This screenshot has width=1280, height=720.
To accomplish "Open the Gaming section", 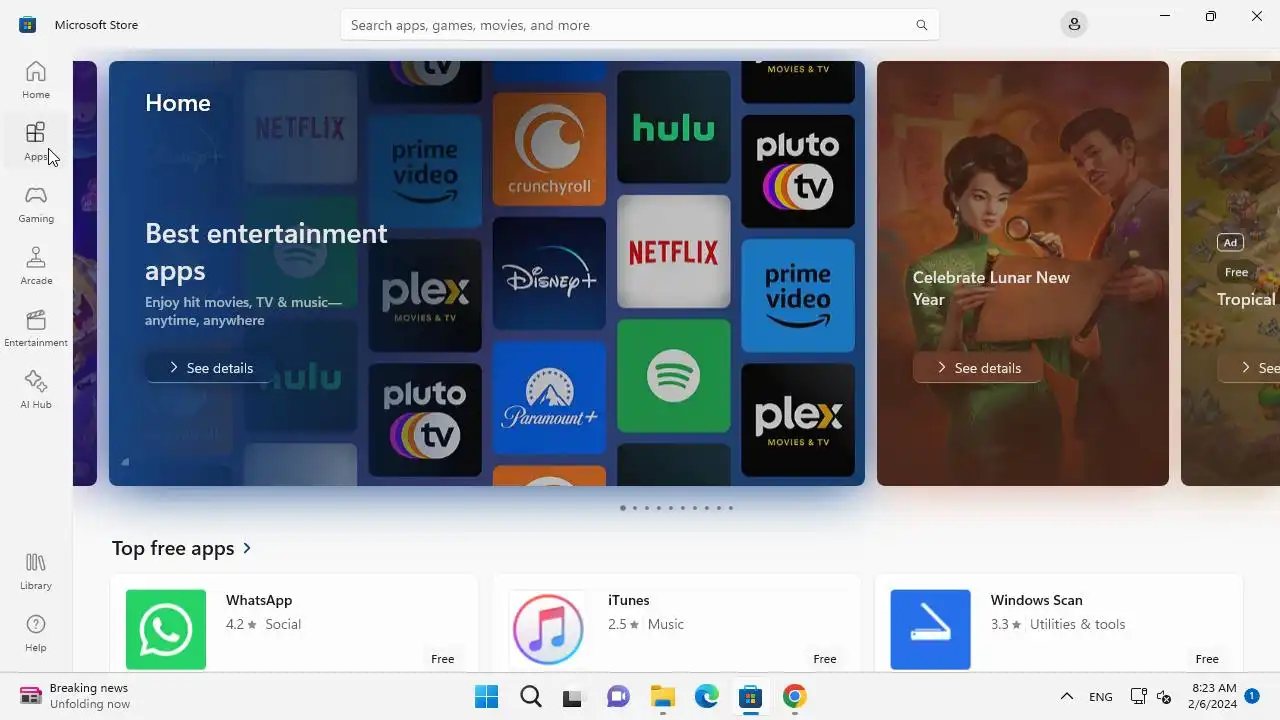I will [x=36, y=204].
